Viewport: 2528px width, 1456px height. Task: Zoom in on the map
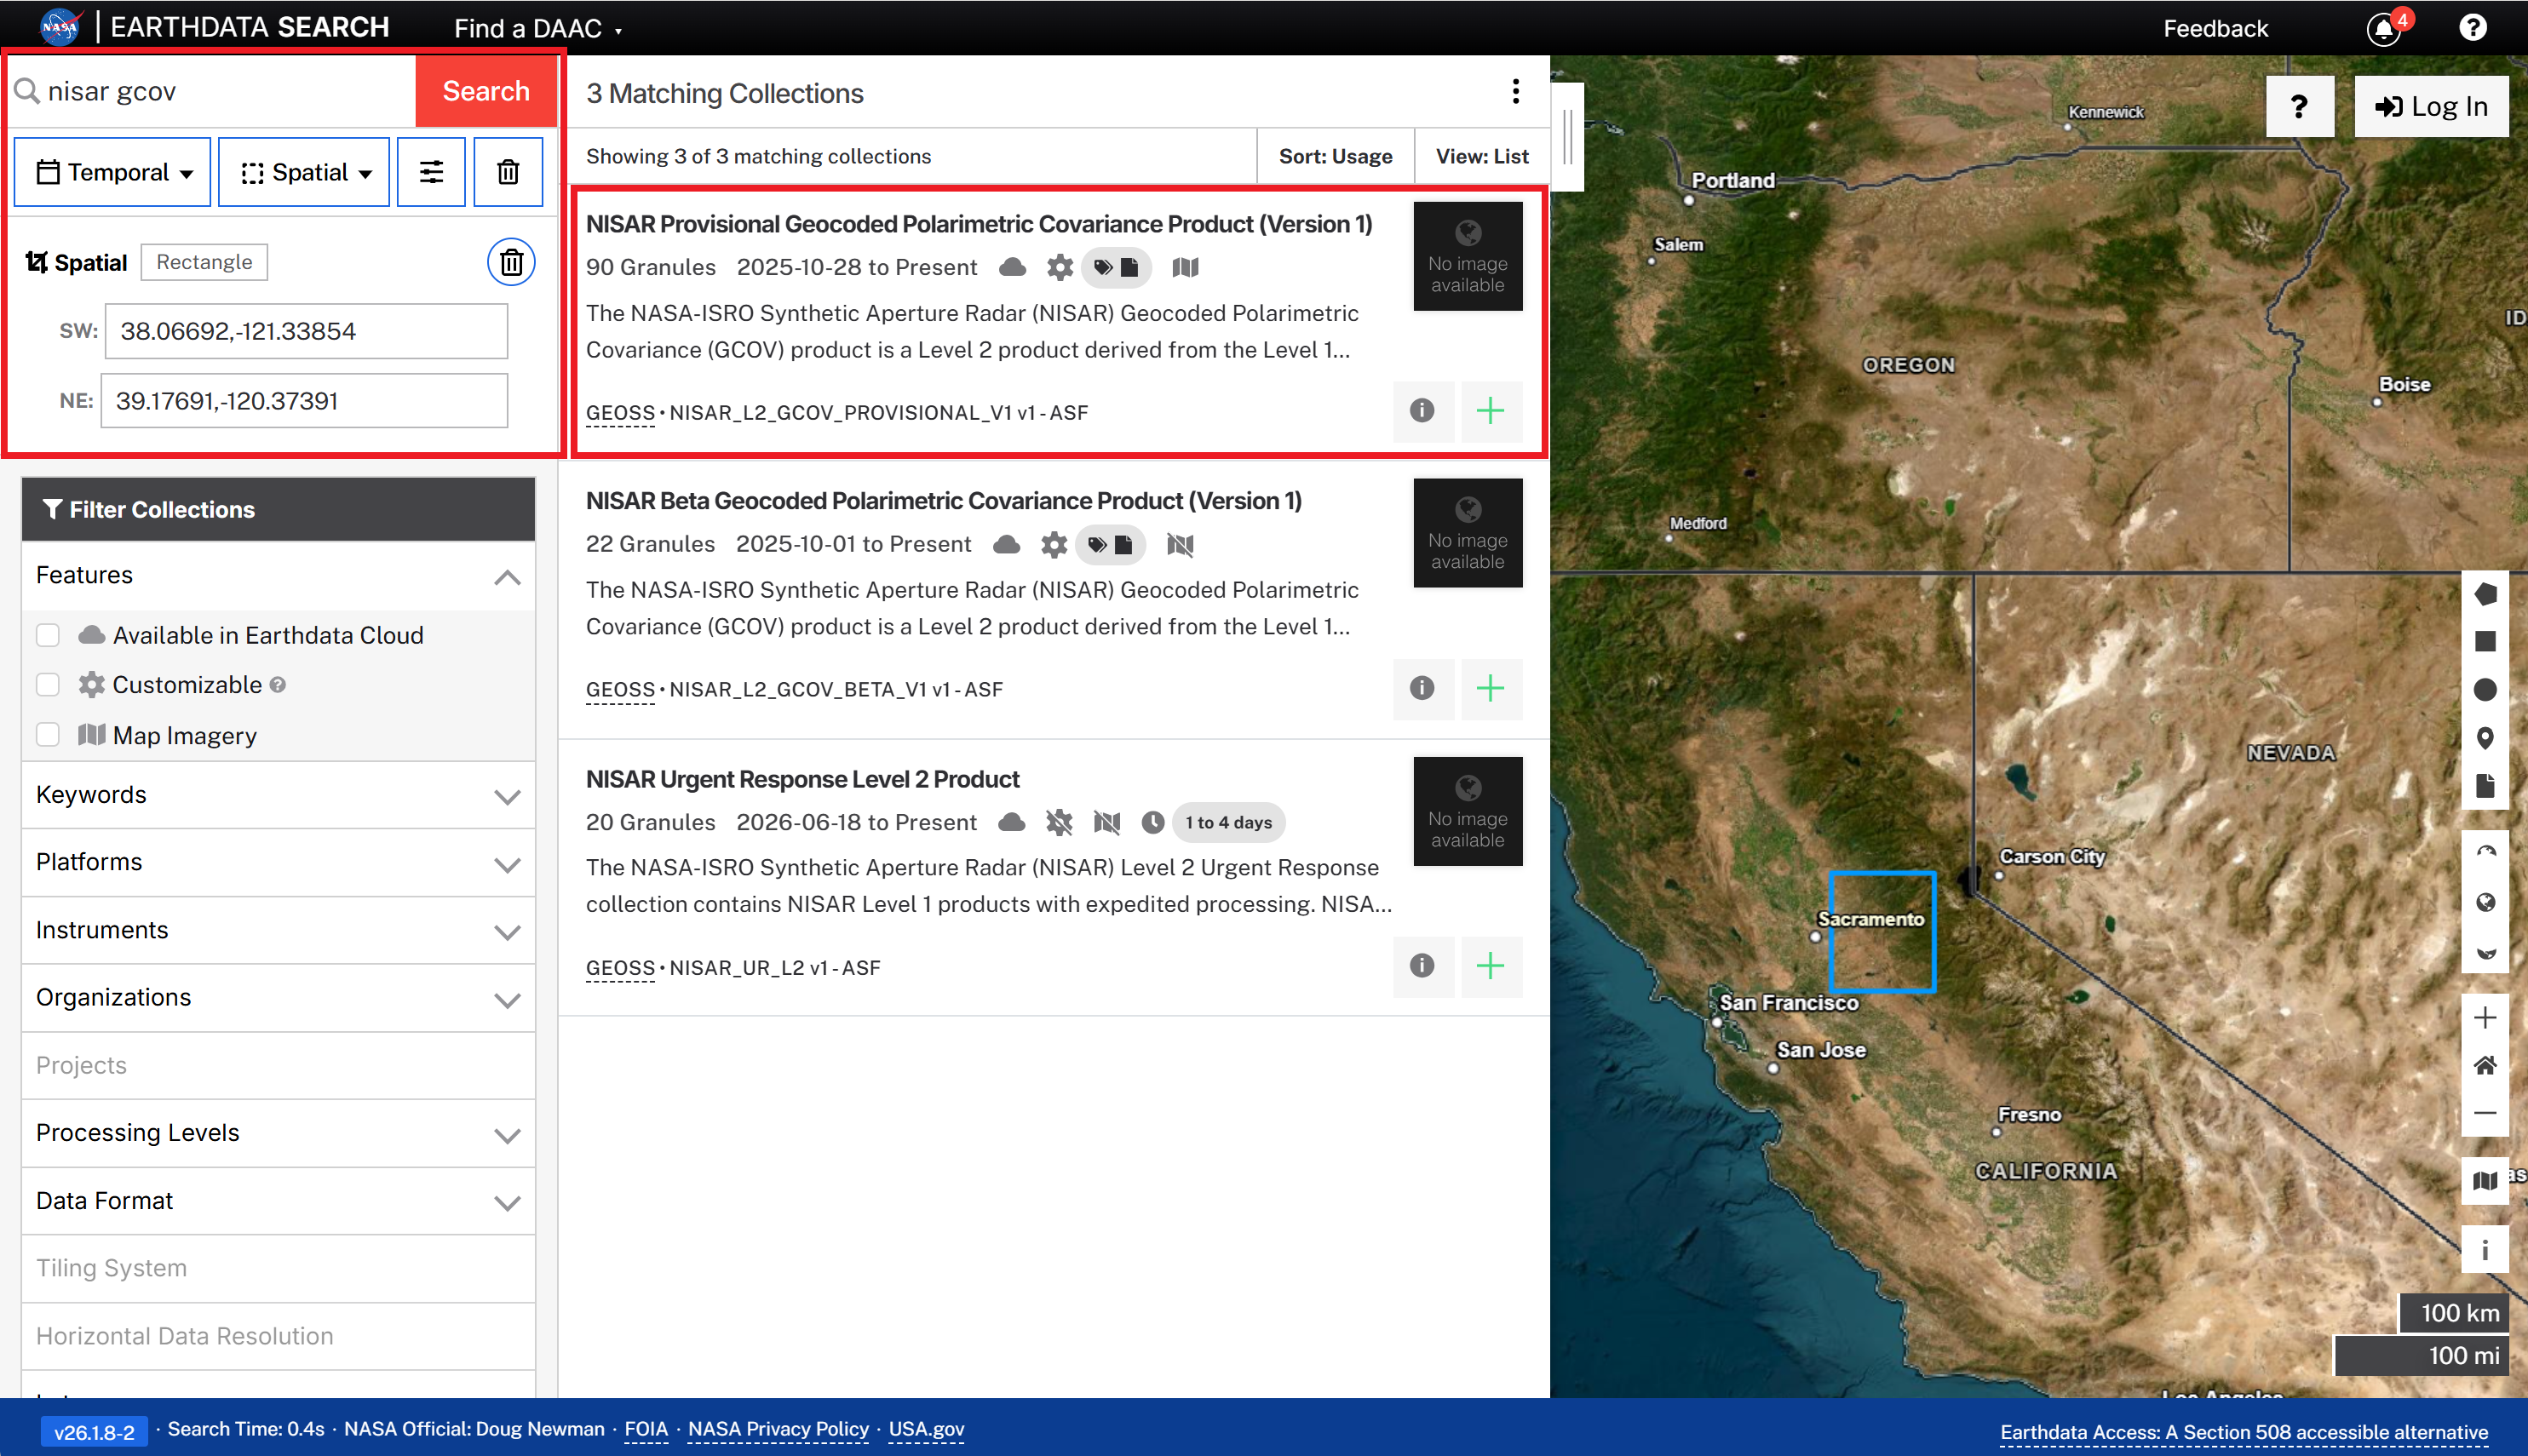pos(2485,1018)
